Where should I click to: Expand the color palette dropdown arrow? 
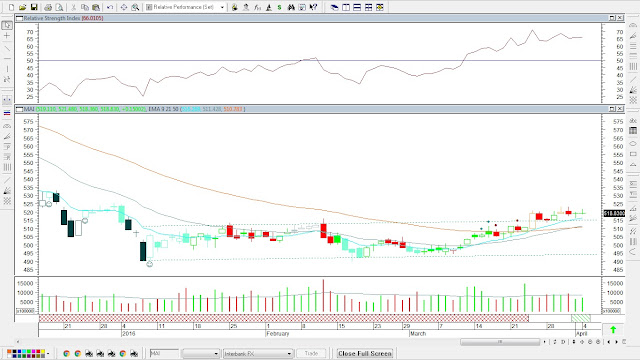tap(48, 353)
